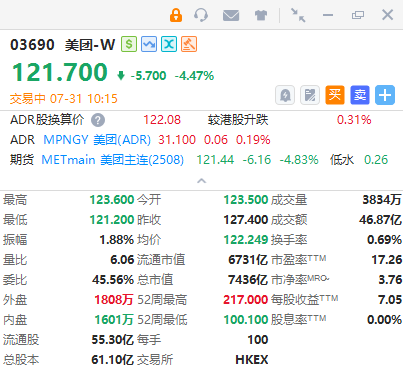Click the blue chart trend badge
The image size is (403, 371).
click(149, 44)
